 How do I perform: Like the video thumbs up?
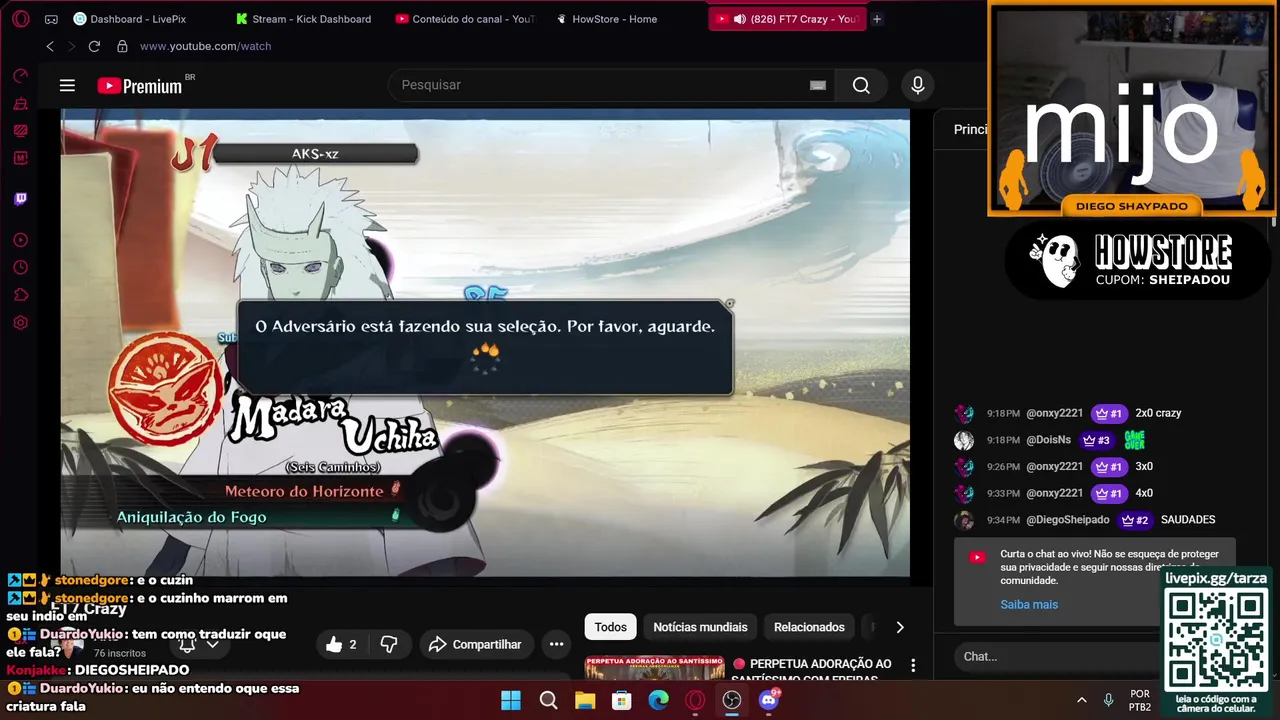tap(341, 645)
